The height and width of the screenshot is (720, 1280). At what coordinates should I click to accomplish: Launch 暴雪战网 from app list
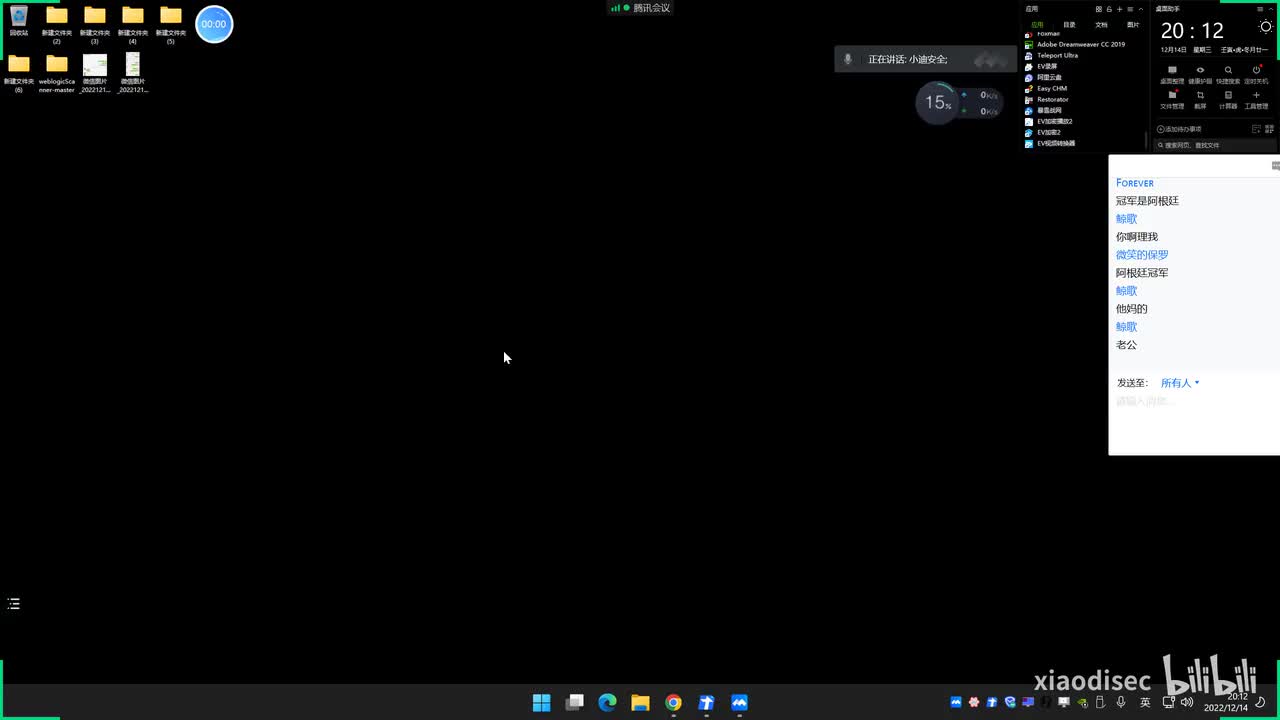[1043, 110]
